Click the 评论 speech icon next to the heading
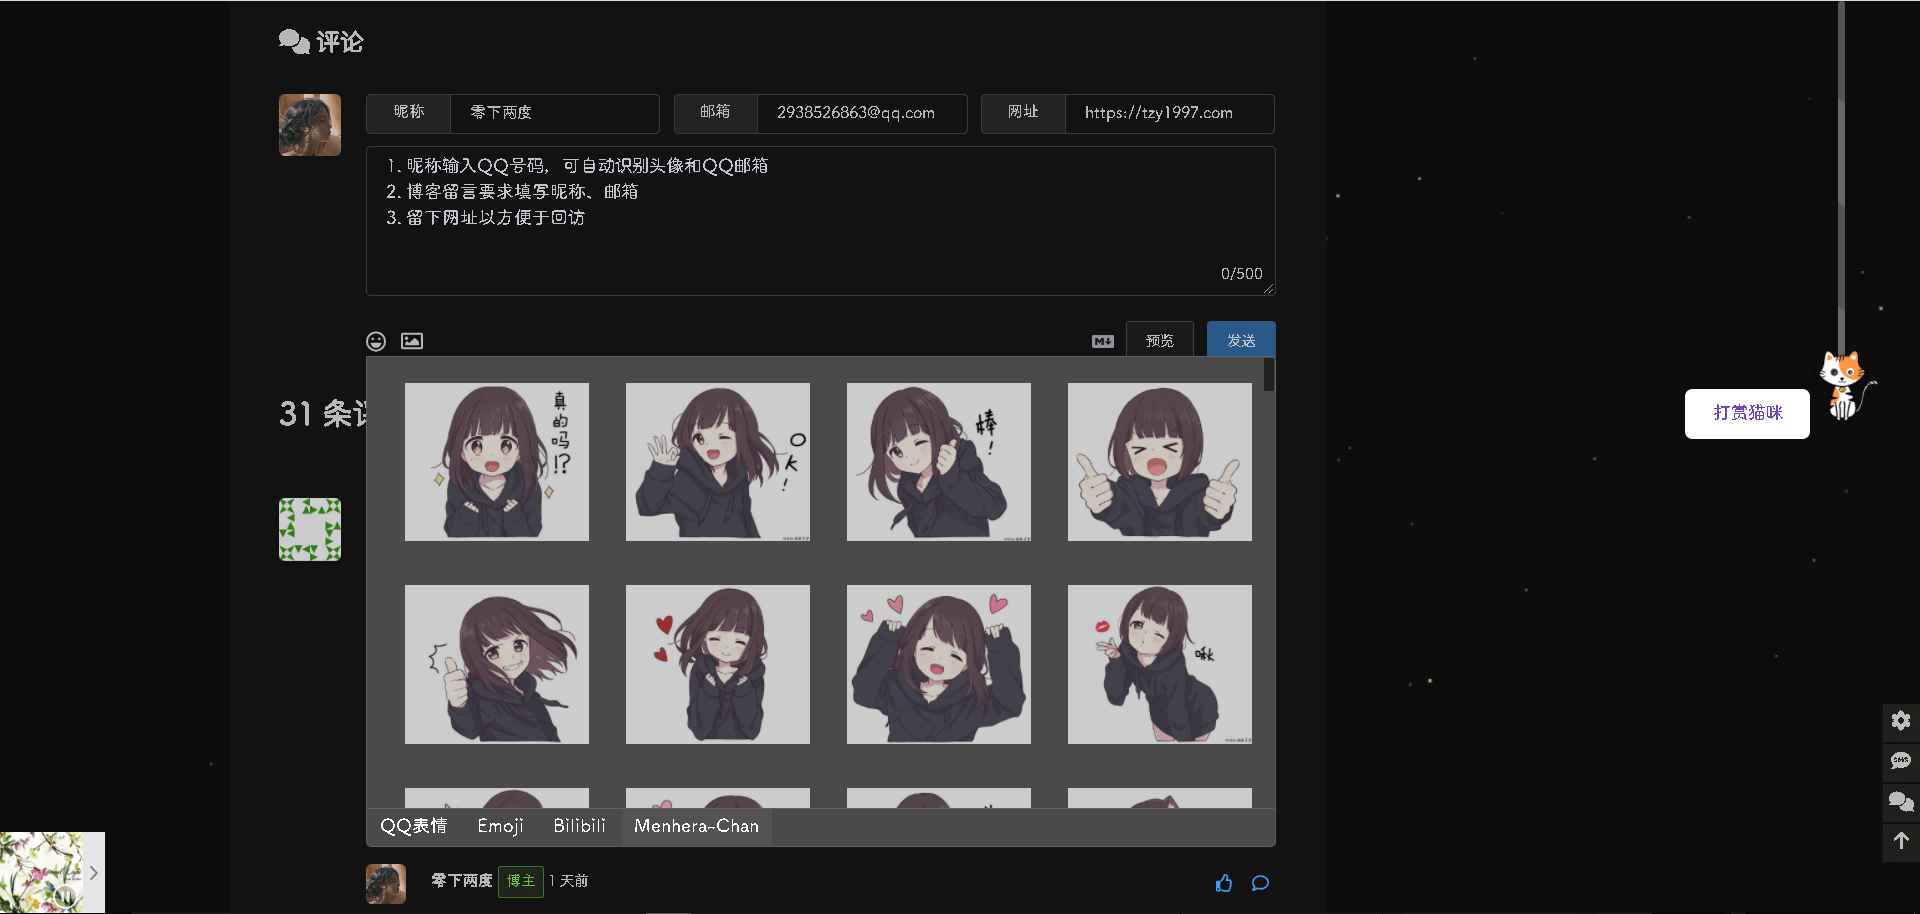Image resolution: width=1920 pixels, height=914 pixels. coord(291,41)
